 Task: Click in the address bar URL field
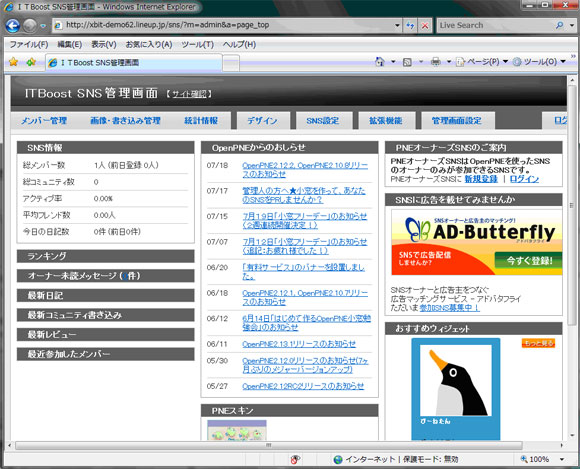coord(227,25)
